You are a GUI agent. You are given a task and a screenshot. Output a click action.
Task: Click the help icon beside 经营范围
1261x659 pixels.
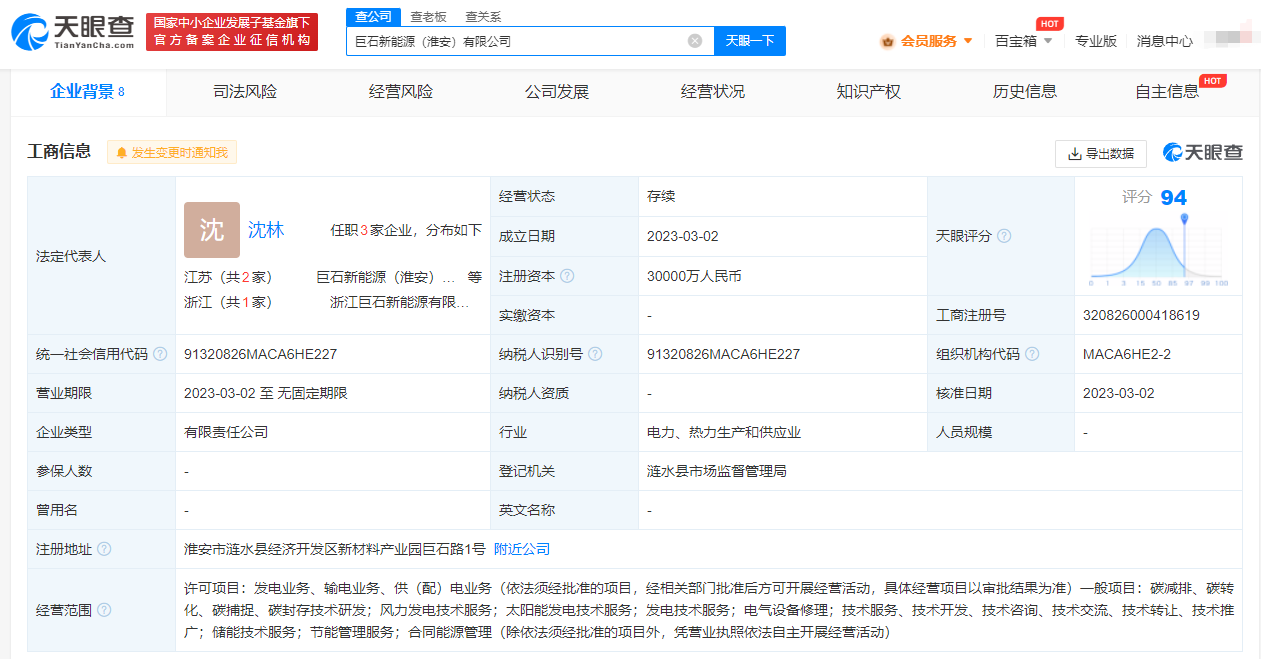[x=104, y=610]
